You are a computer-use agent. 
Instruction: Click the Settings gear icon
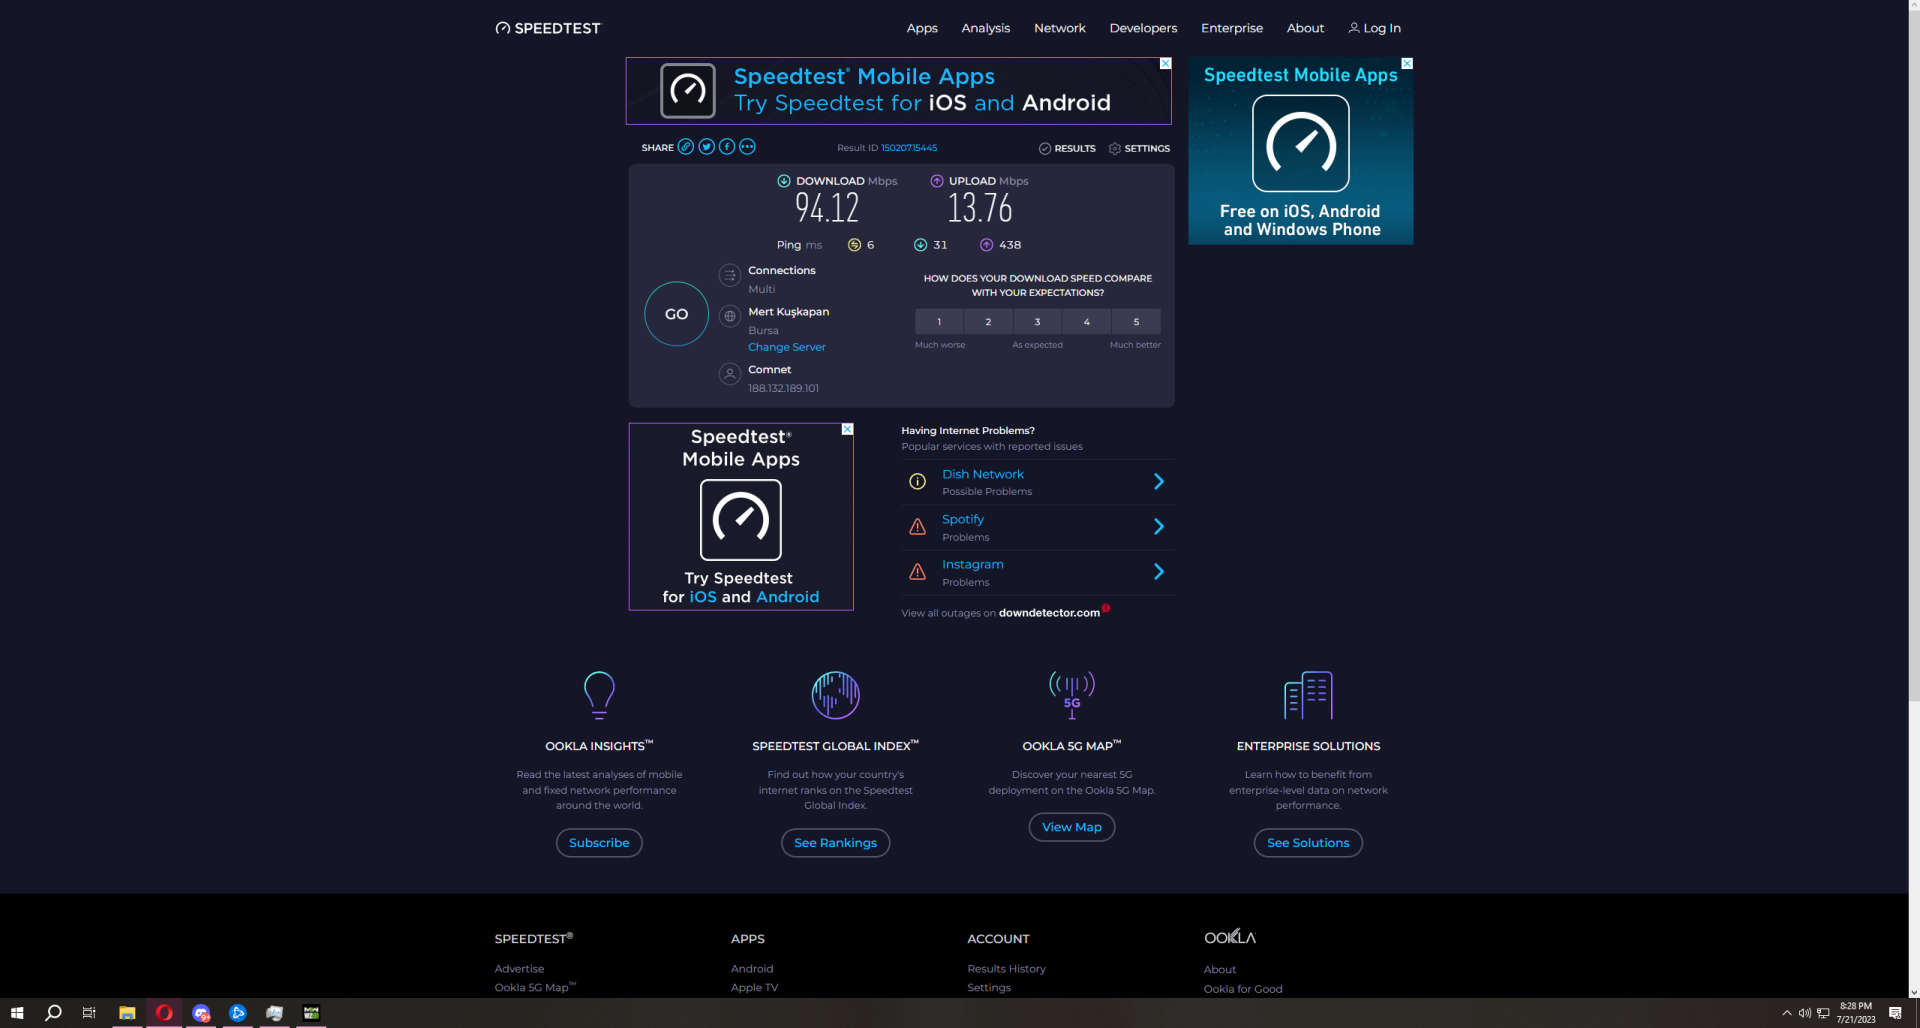coord(1115,148)
